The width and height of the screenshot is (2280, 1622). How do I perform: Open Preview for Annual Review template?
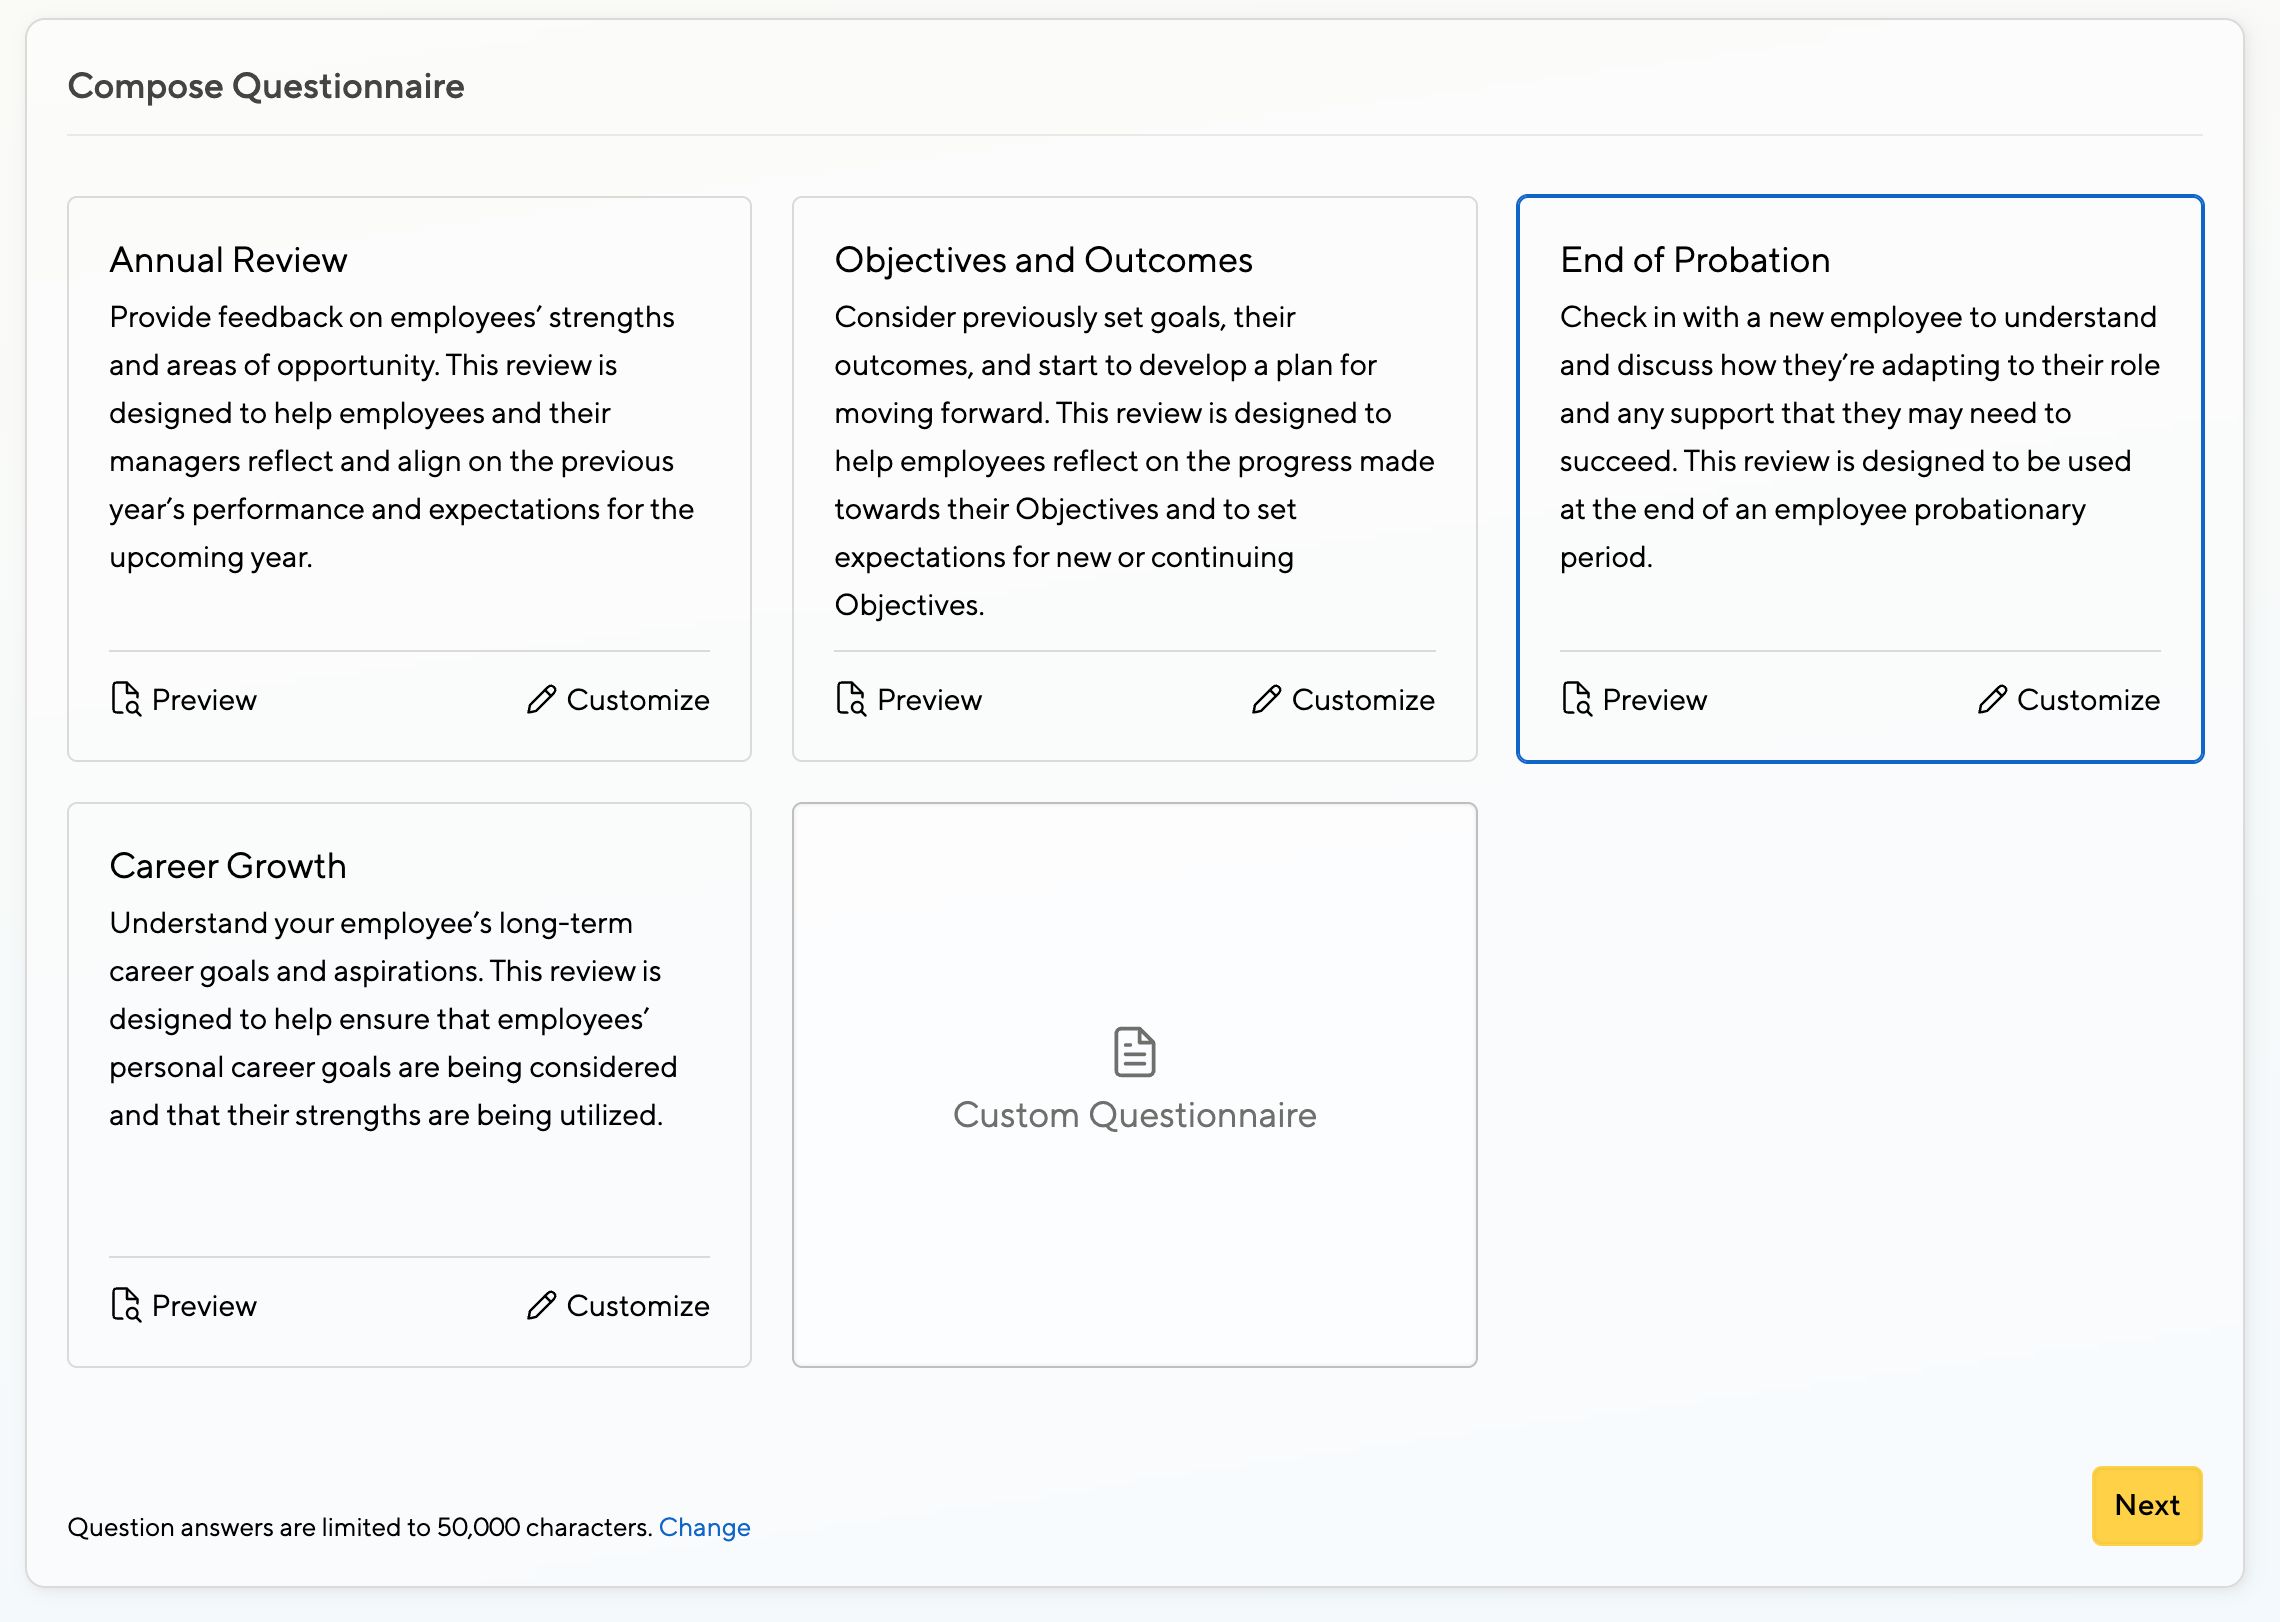pyautogui.click(x=204, y=699)
